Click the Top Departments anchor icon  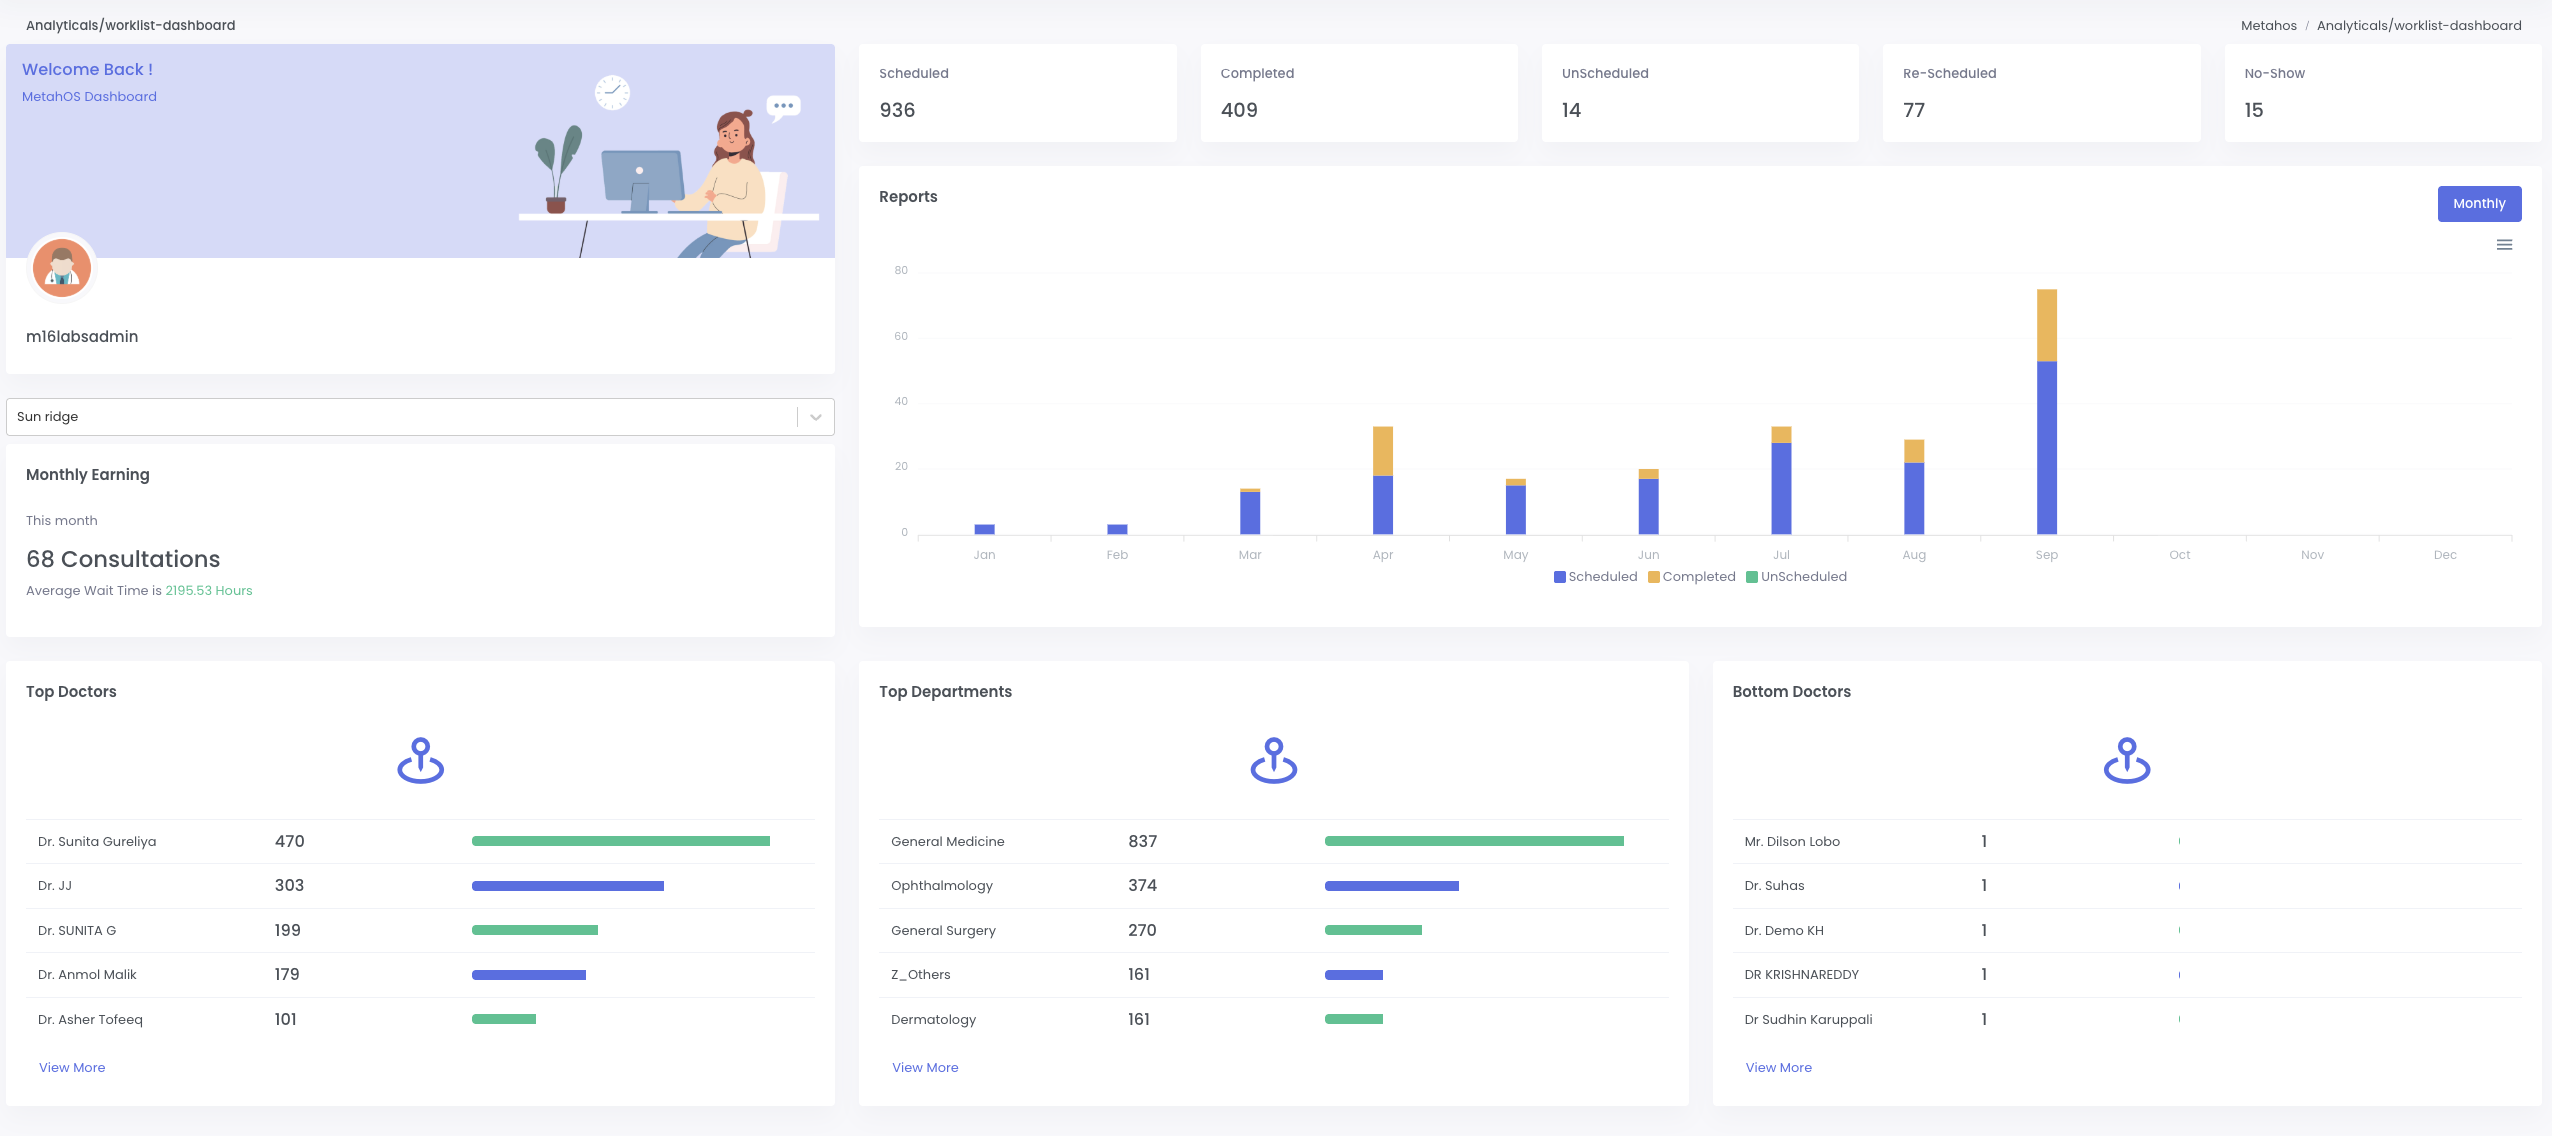point(1273,761)
